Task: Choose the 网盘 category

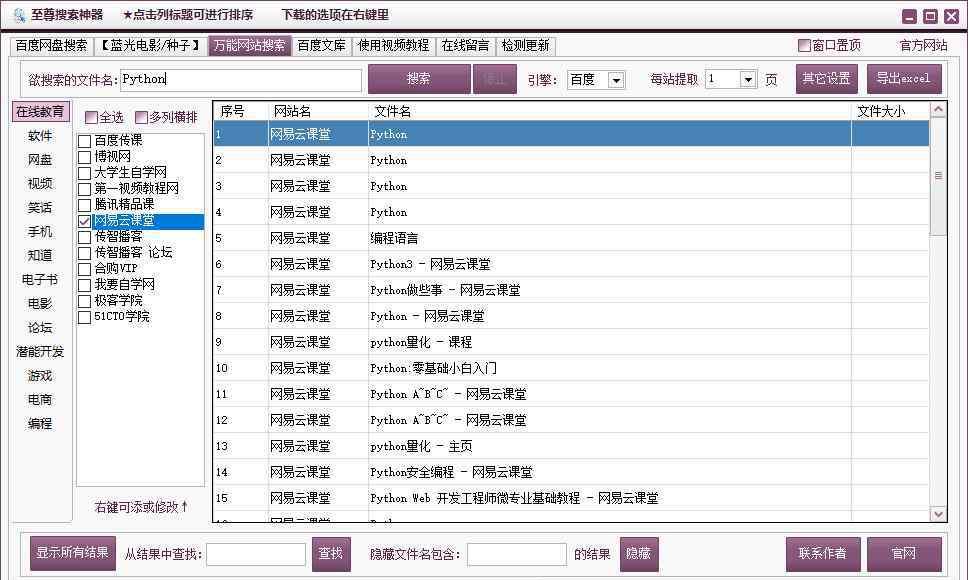Action: (x=41, y=160)
